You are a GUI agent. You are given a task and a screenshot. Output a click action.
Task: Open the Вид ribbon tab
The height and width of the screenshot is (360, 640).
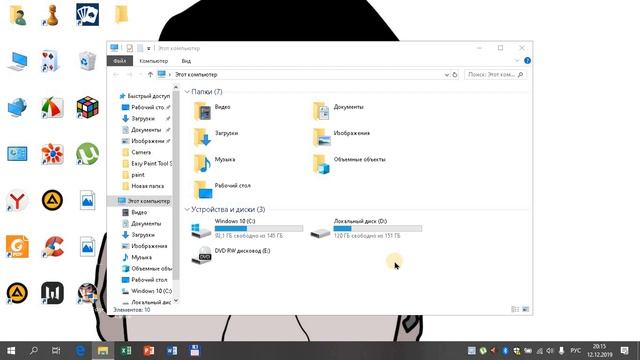pyautogui.click(x=186, y=61)
